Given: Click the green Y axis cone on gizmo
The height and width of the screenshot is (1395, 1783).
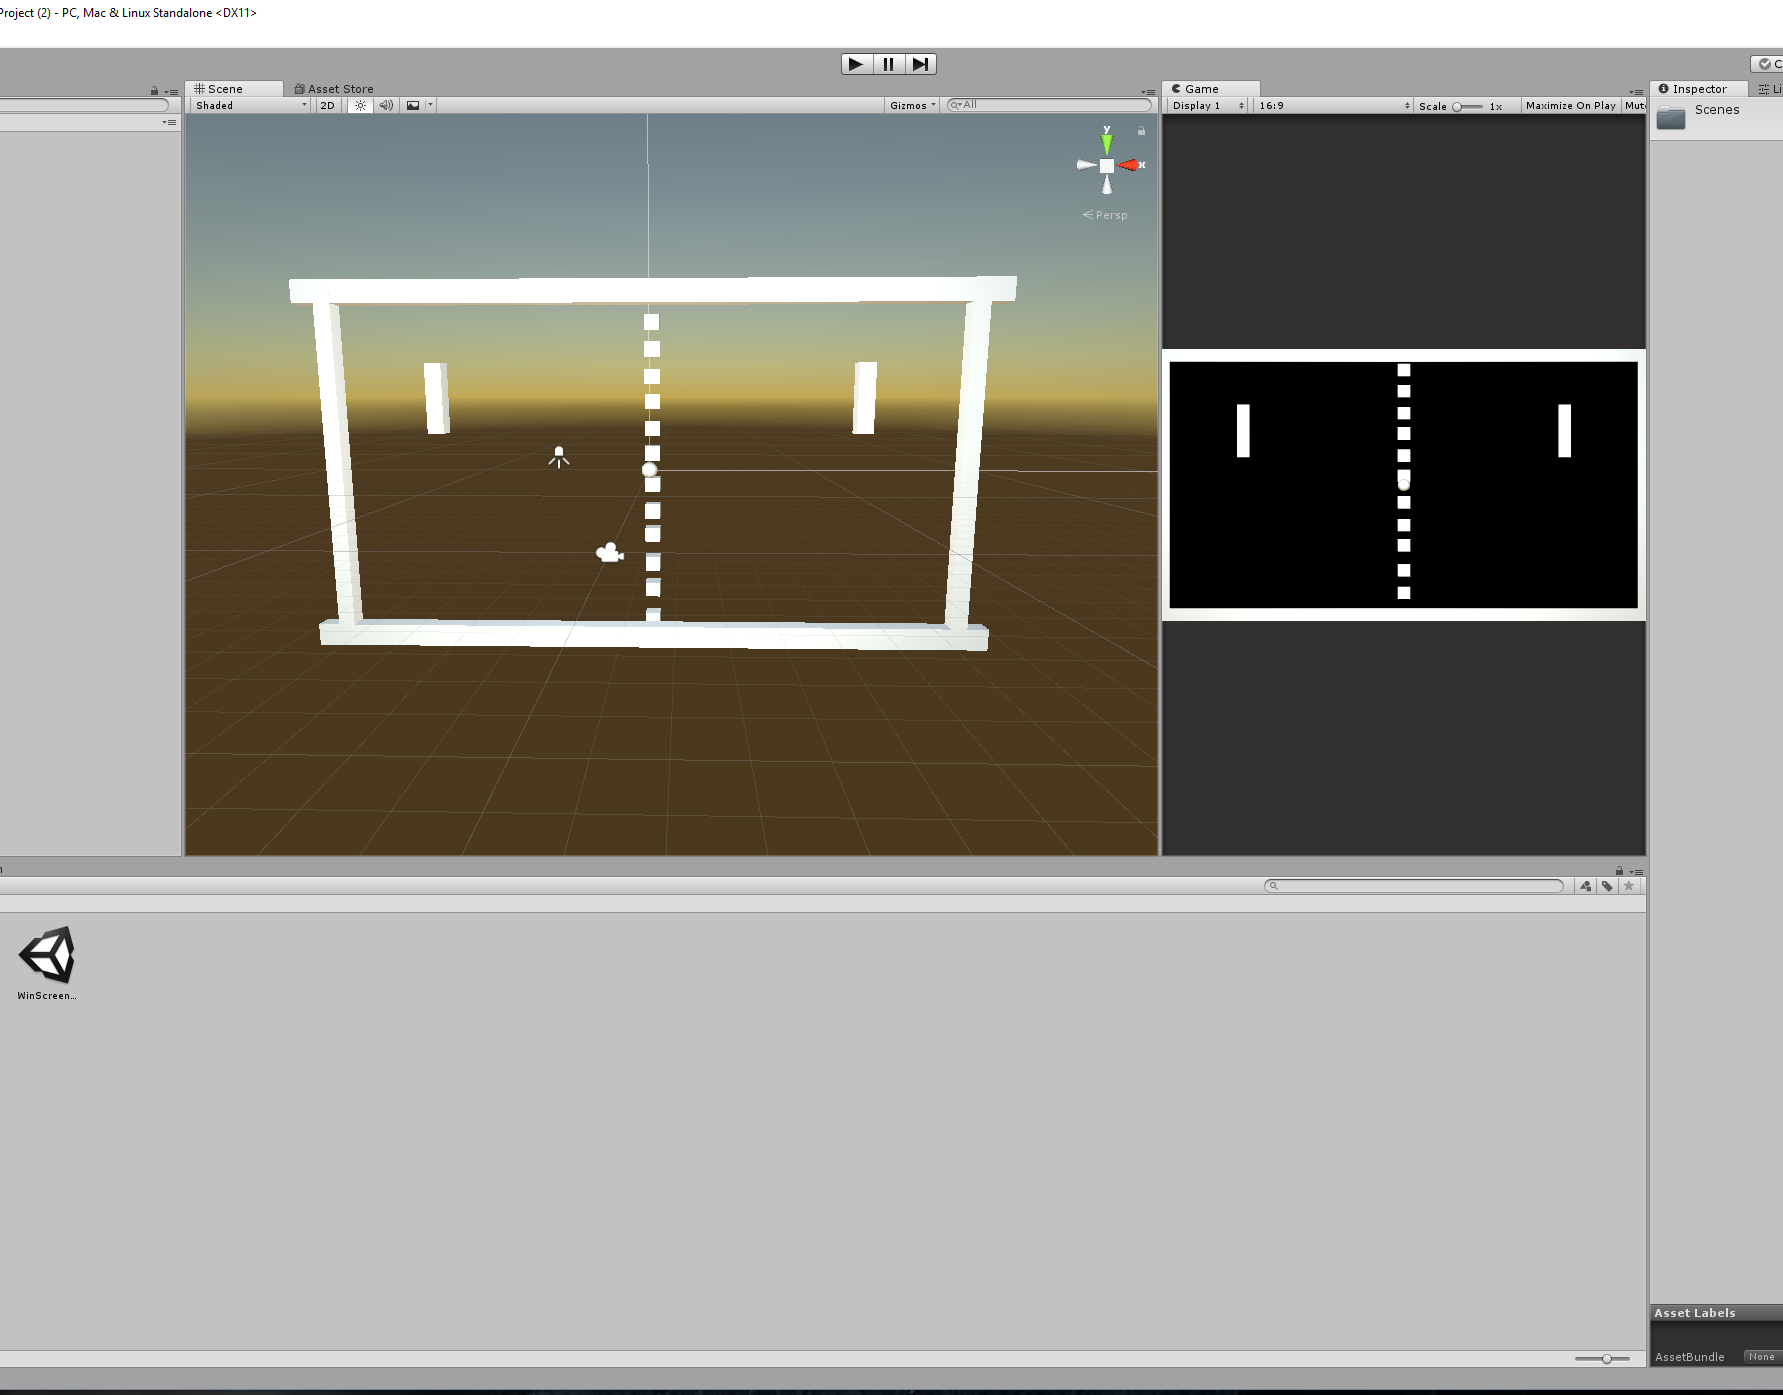Looking at the screenshot, I should [x=1106, y=143].
